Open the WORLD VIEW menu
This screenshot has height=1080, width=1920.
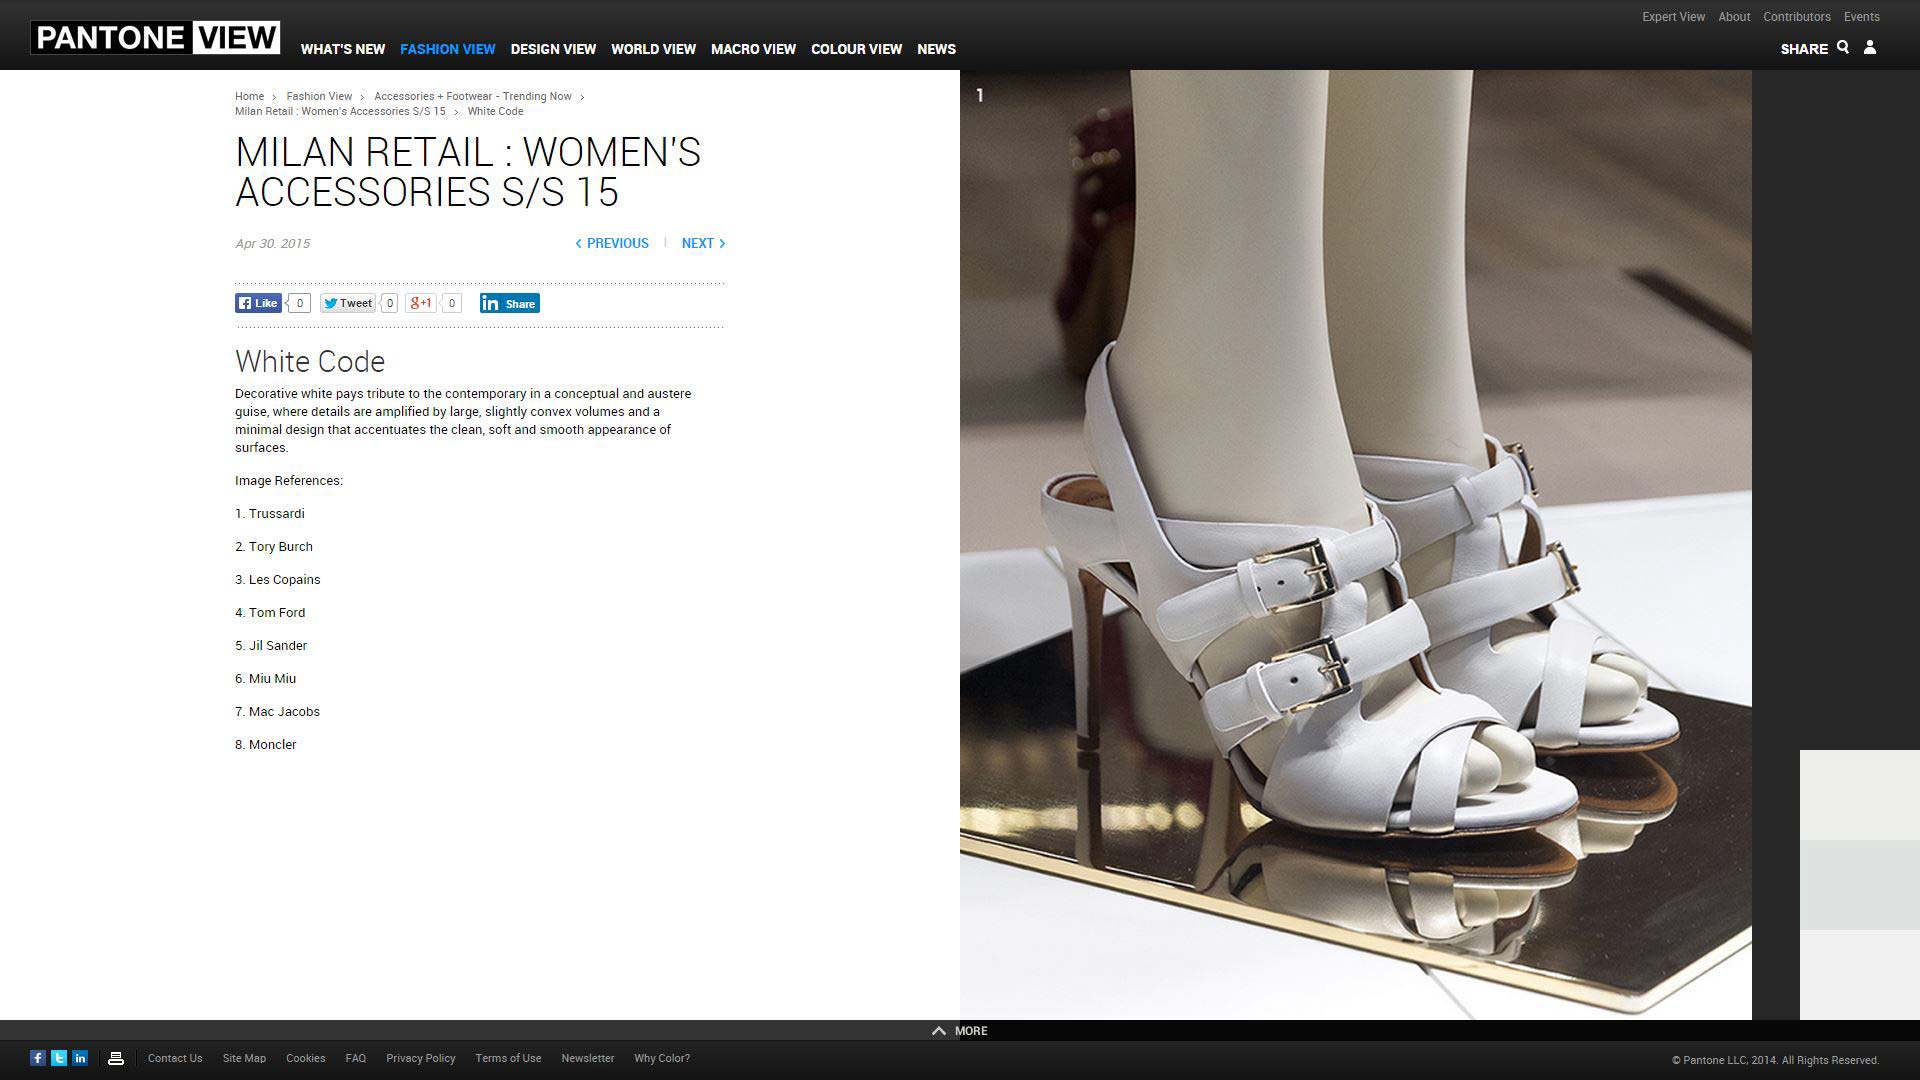pyautogui.click(x=654, y=49)
